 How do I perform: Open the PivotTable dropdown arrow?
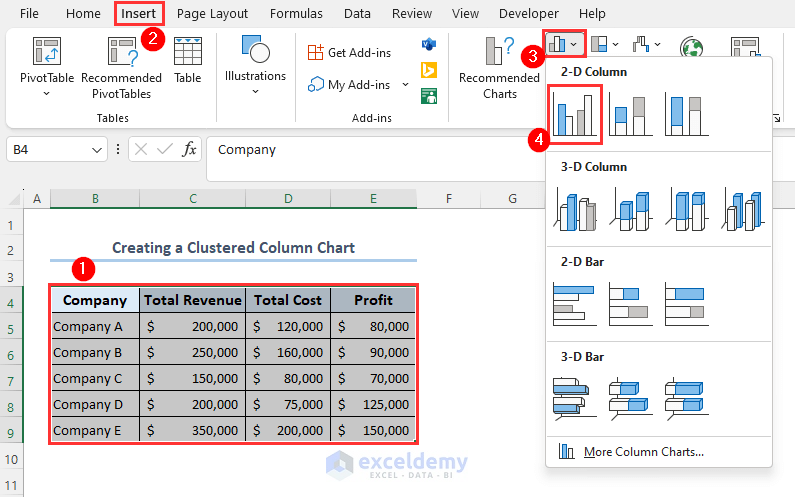(46, 94)
